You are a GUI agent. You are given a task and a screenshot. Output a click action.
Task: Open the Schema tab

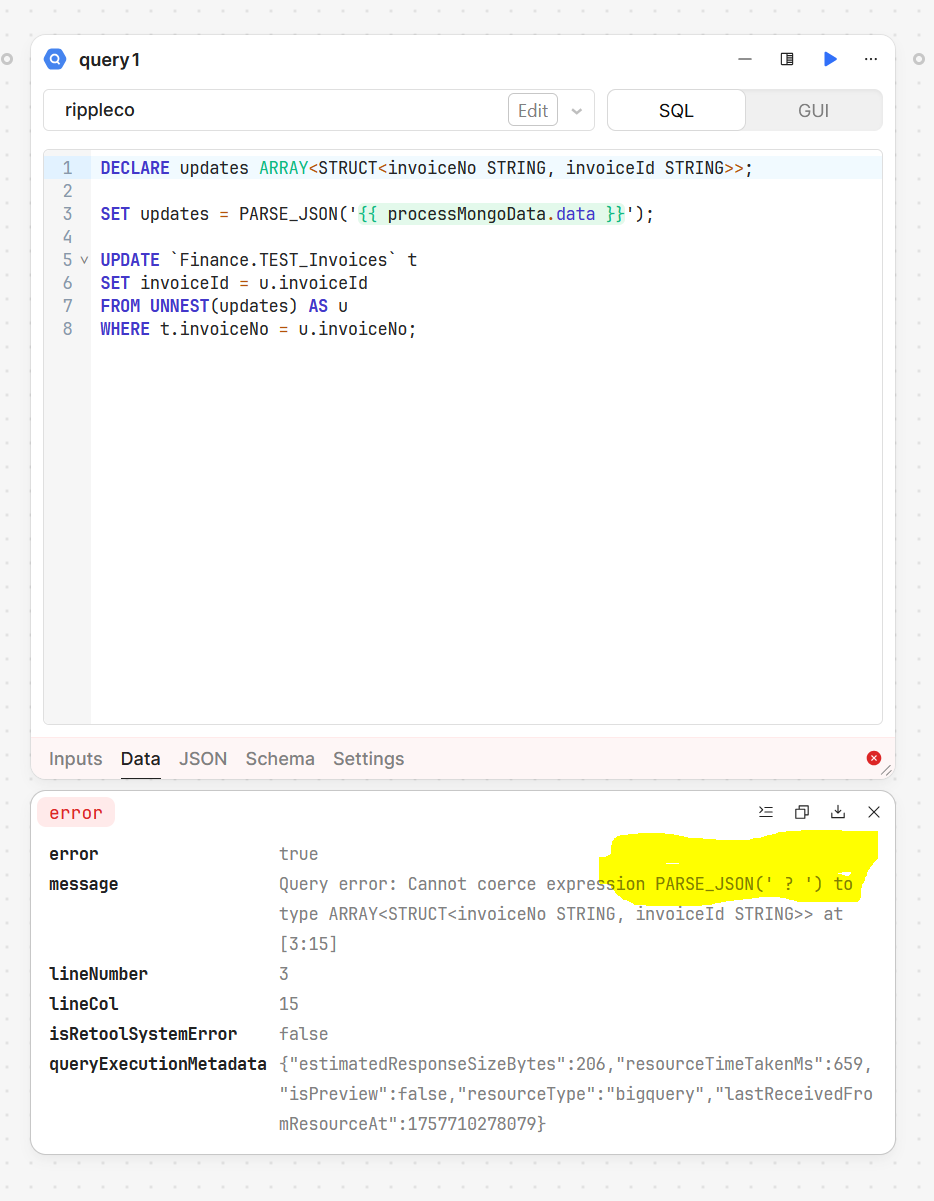pos(280,759)
